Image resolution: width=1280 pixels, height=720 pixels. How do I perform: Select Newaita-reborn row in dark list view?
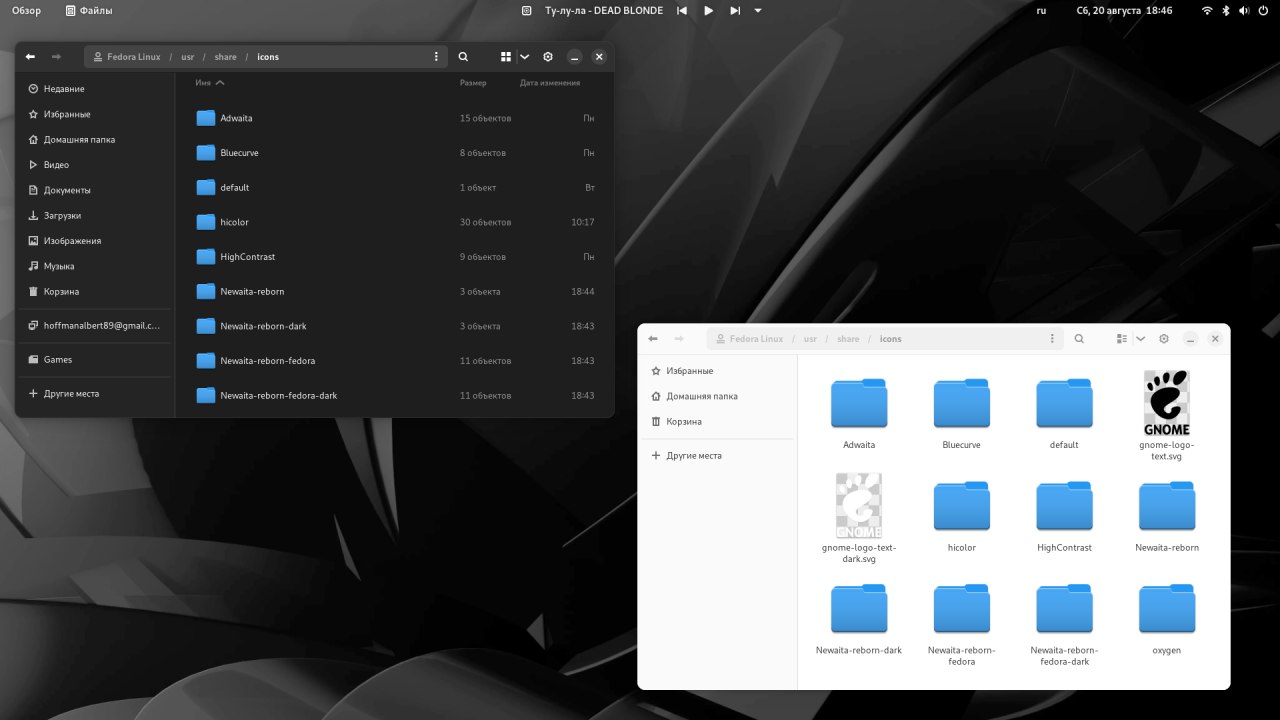[395, 292]
